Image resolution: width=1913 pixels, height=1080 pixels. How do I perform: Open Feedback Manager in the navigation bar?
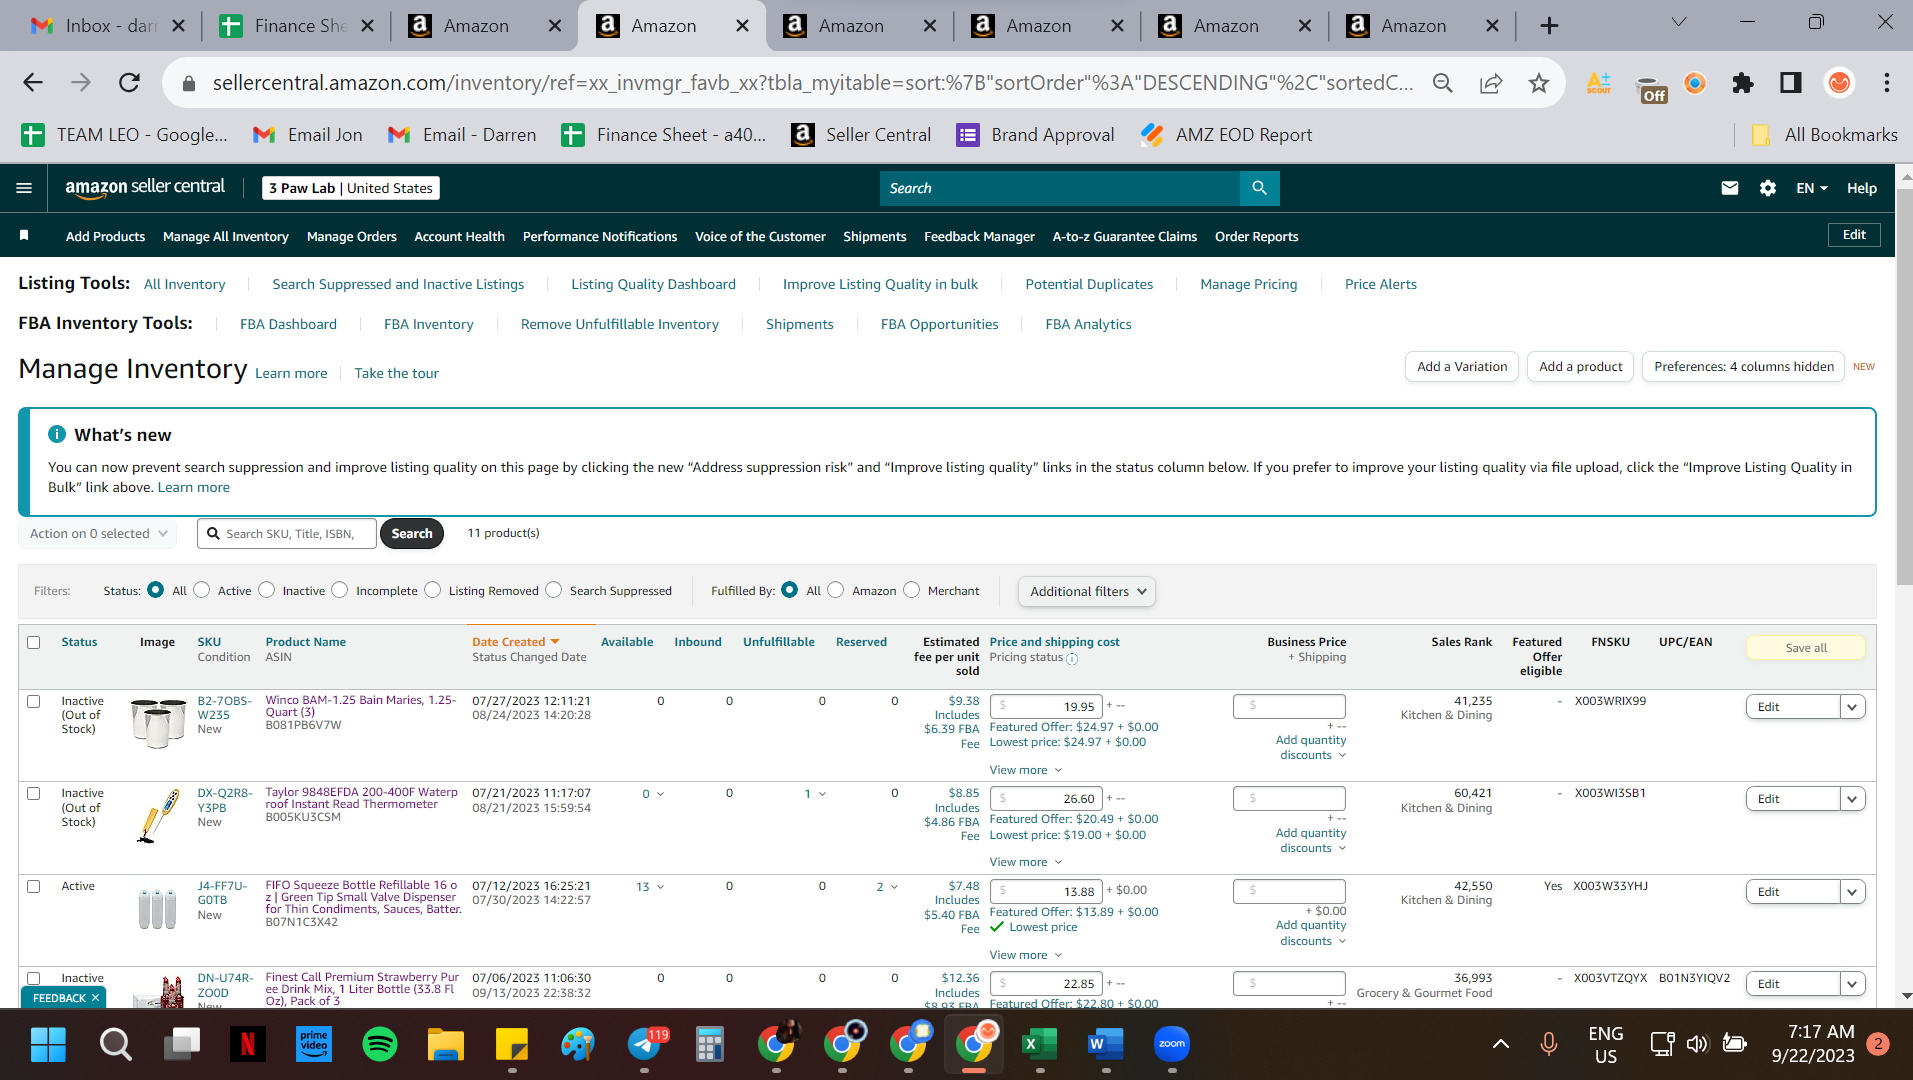click(x=980, y=236)
